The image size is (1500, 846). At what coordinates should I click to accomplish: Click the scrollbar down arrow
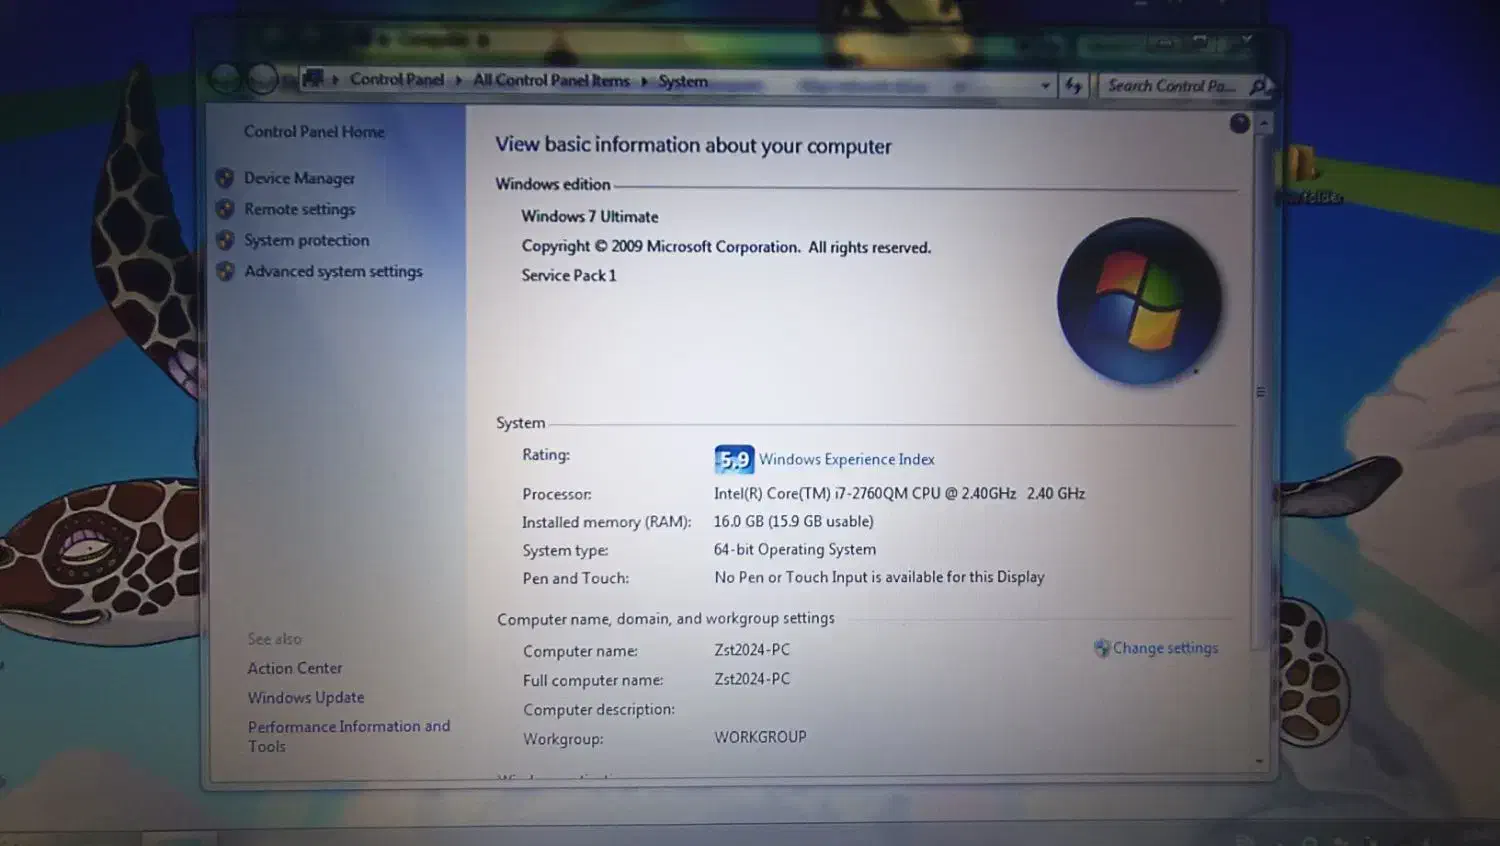pyautogui.click(x=1259, y=761)
